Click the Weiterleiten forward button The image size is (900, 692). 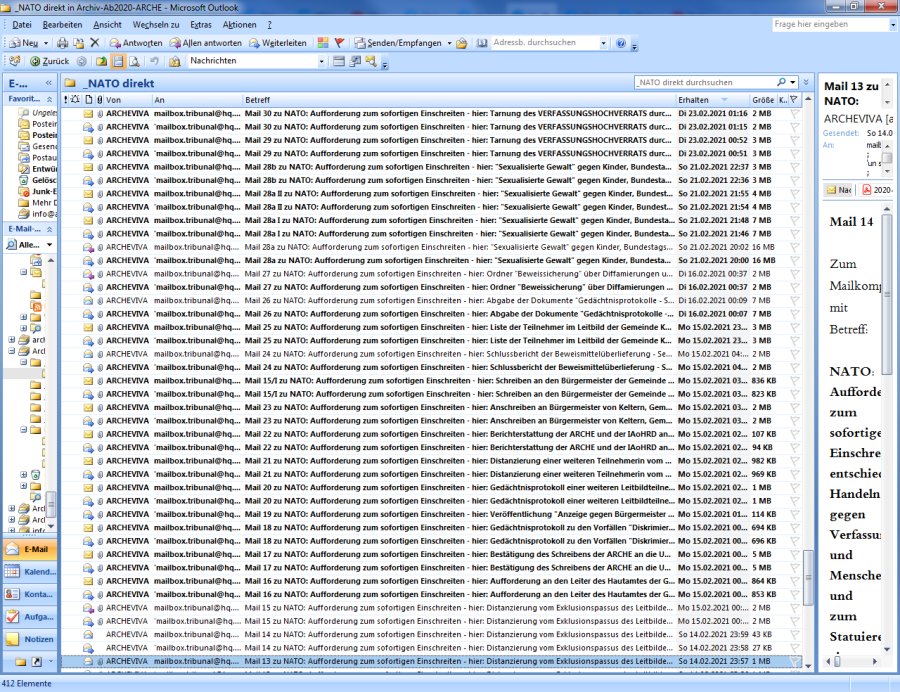(x=278, y=43)
